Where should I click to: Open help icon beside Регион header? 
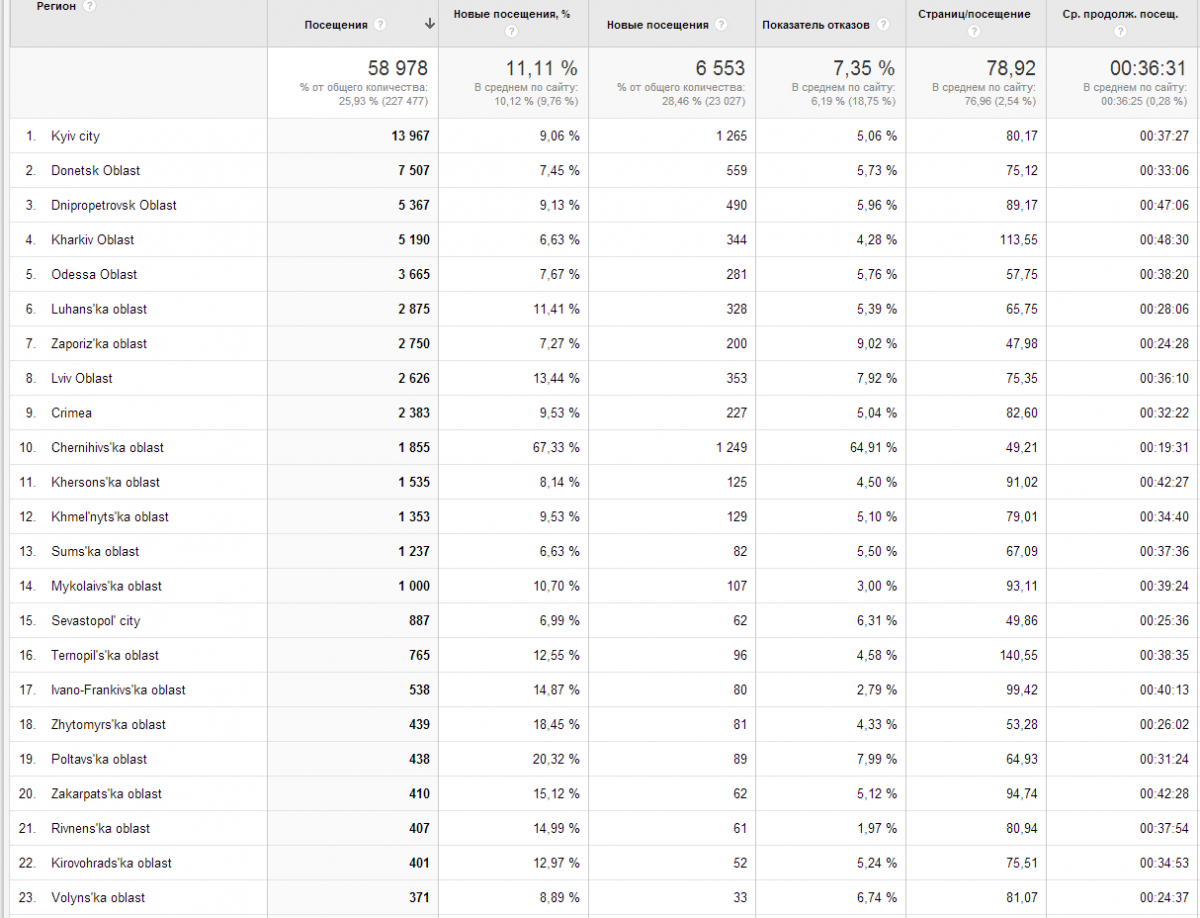[x=90, y=6]
